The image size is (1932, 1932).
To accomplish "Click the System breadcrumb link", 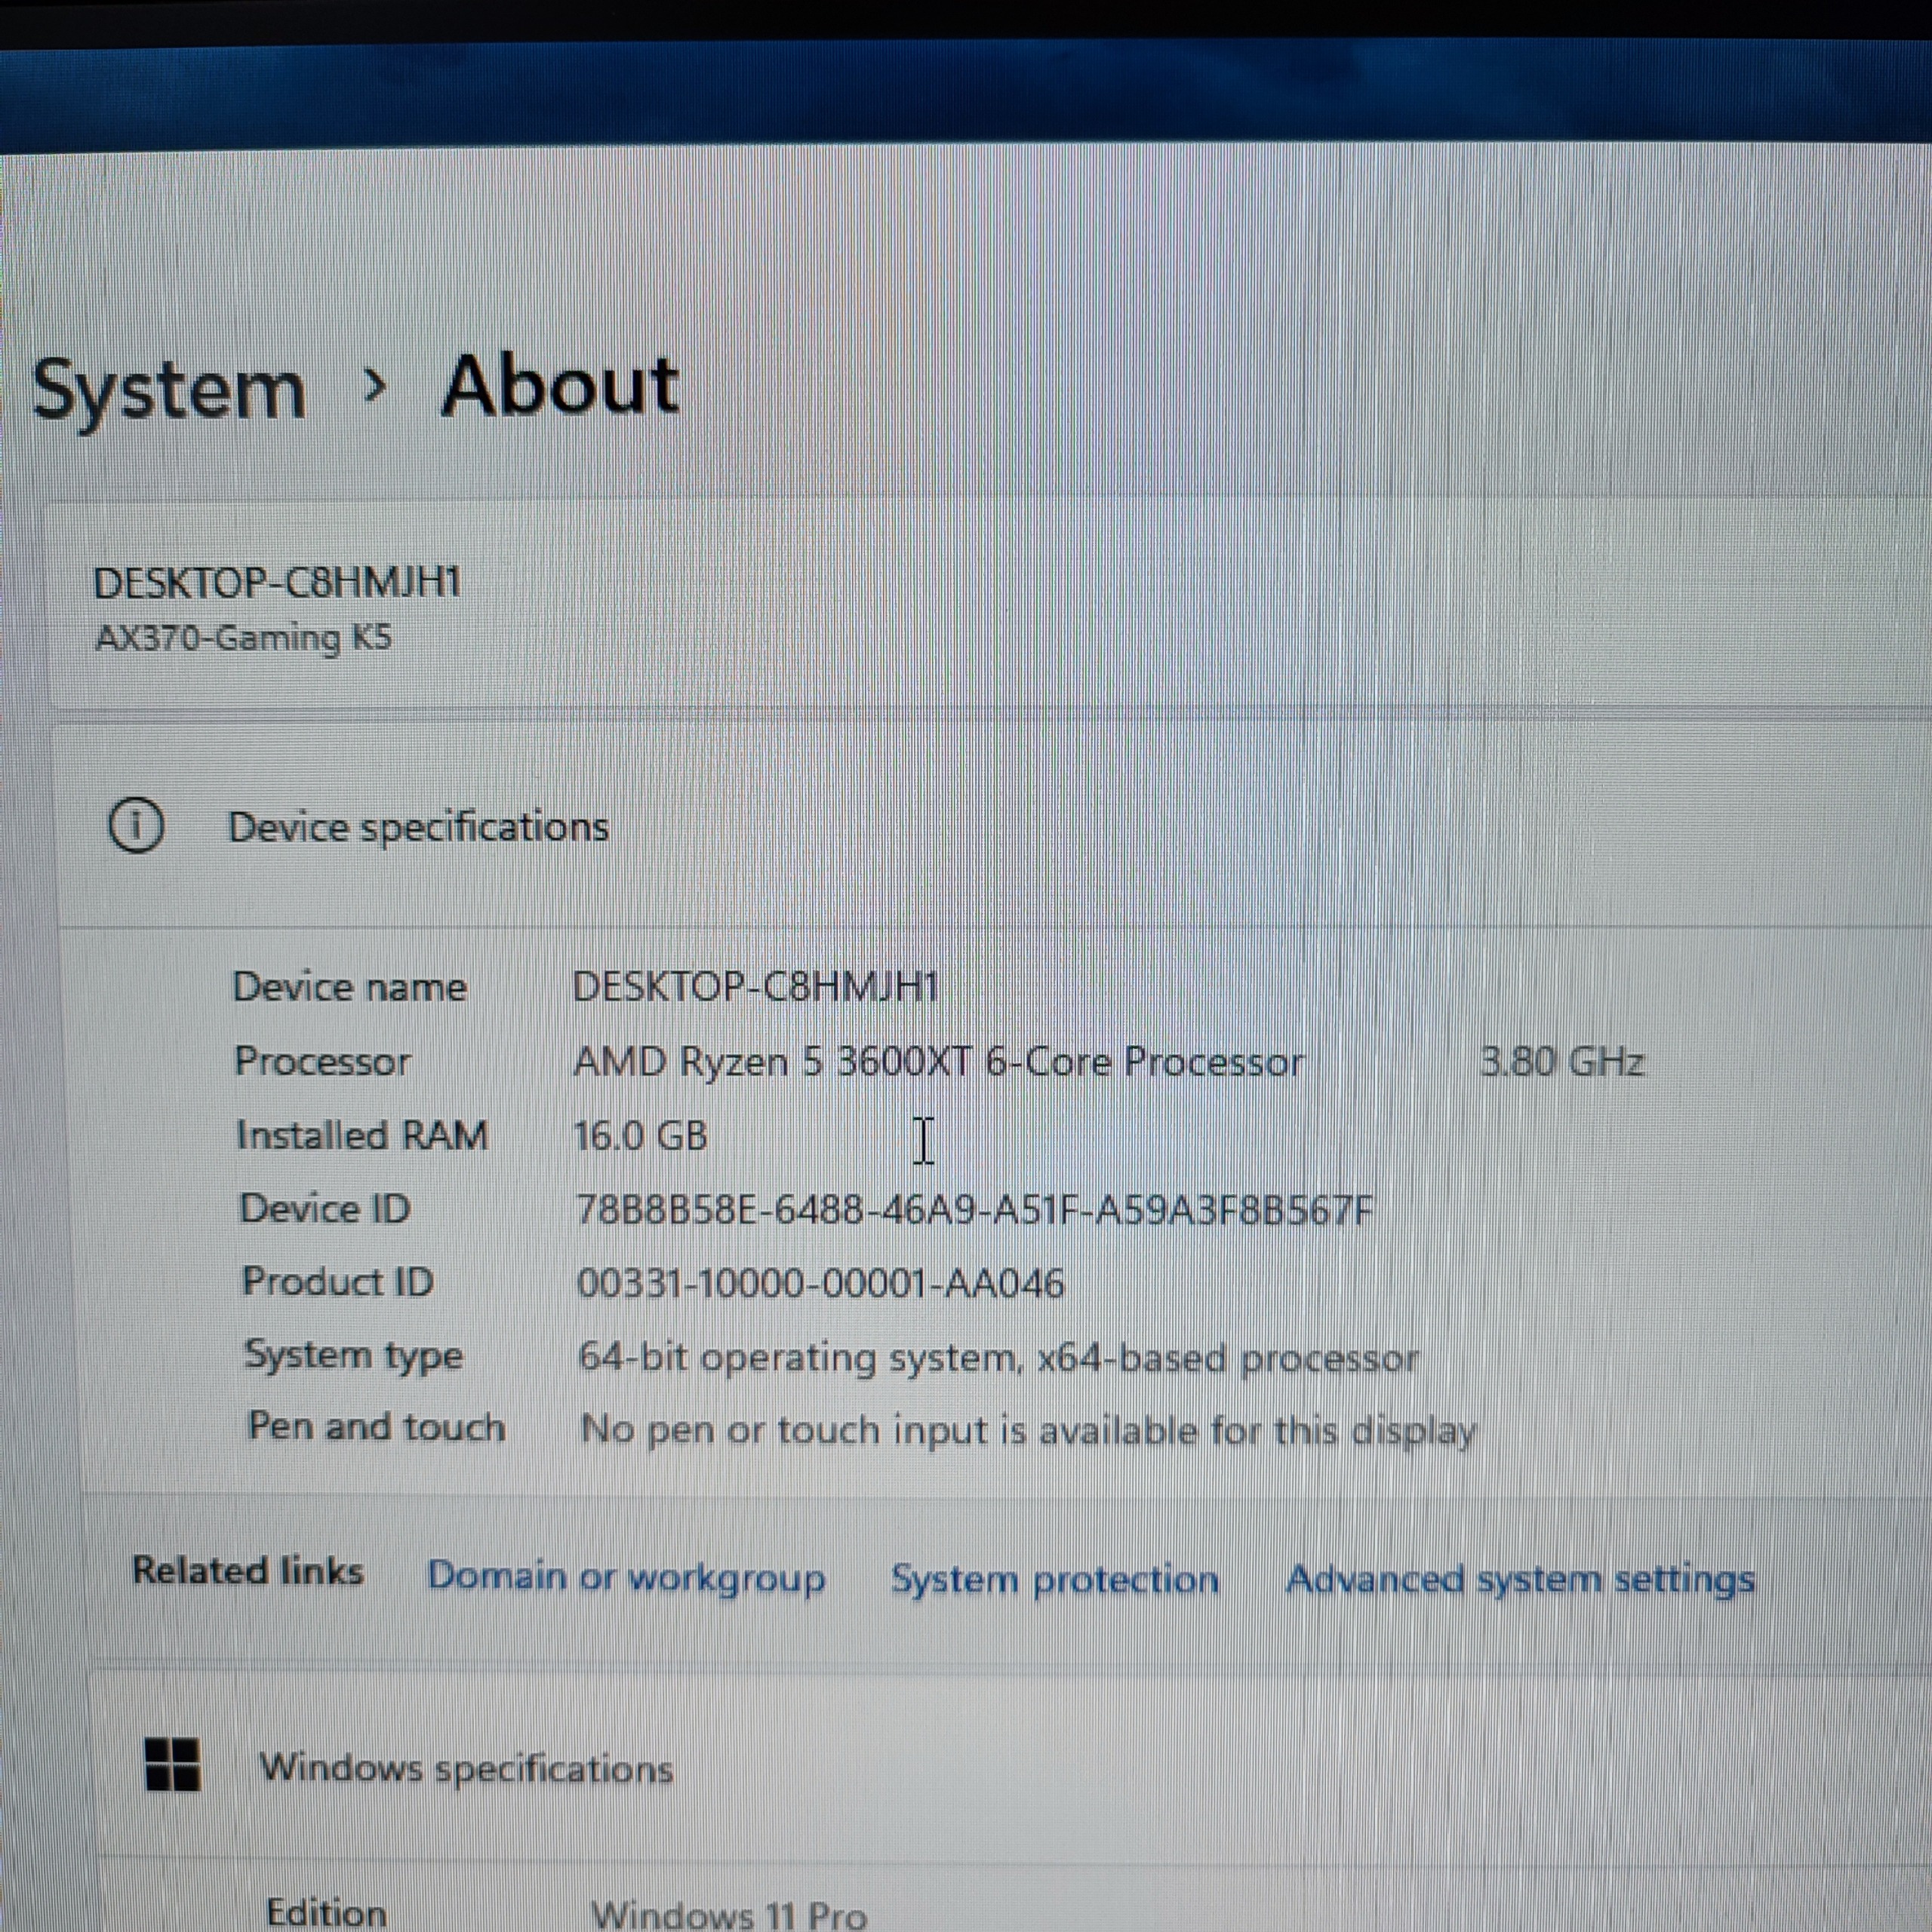I will coord(168,390).
